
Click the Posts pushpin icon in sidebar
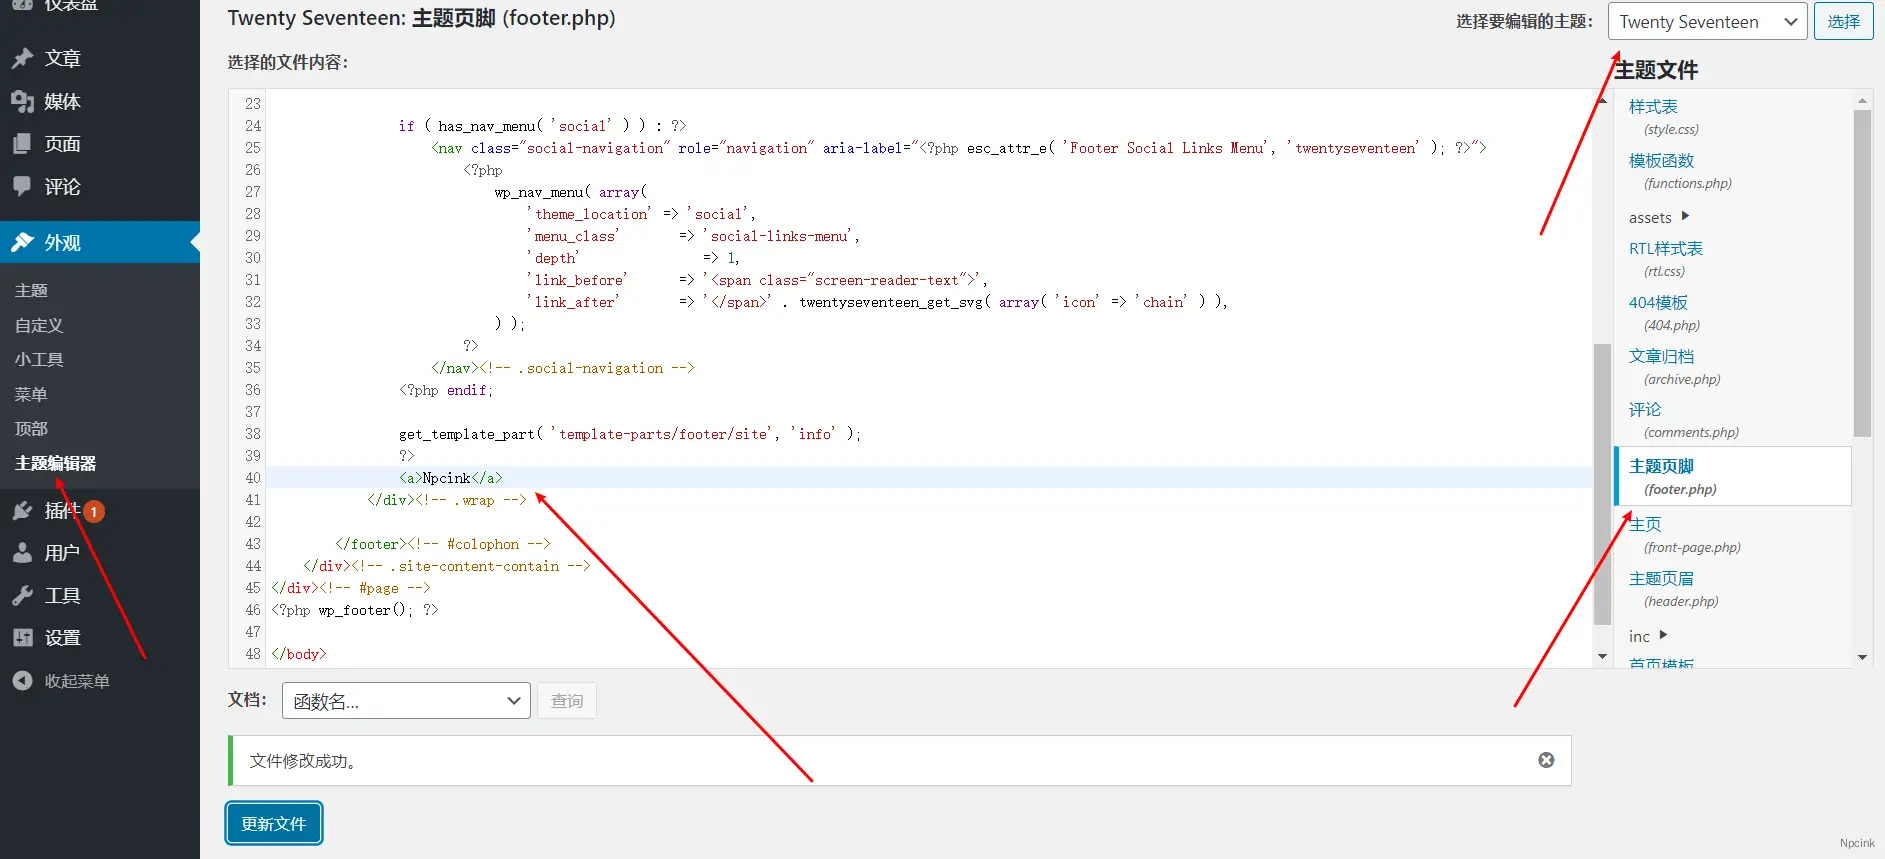pyautogui.click(x=22, y=59)
